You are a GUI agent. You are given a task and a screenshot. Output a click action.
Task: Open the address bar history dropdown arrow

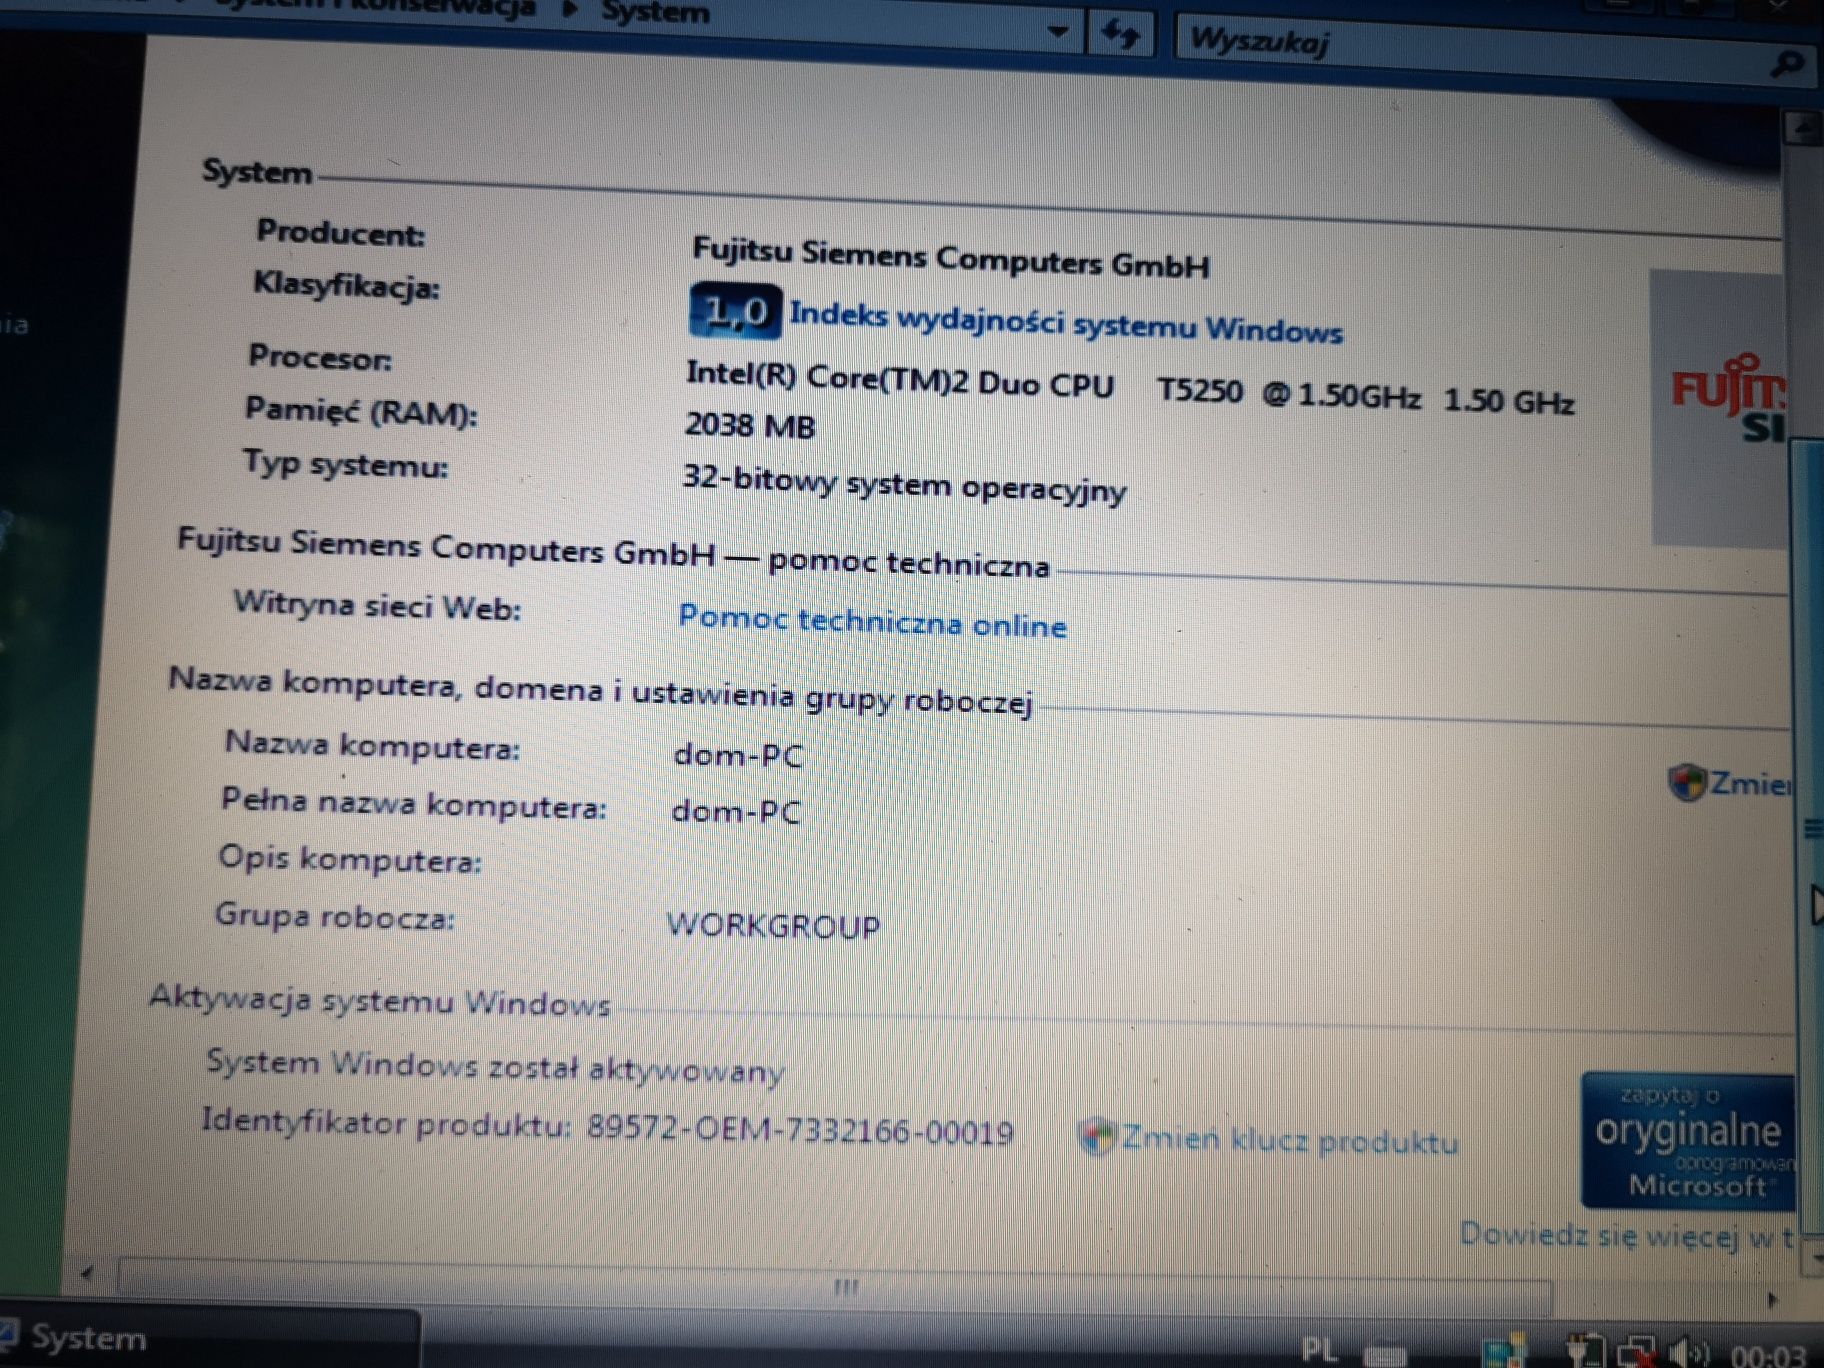[1058, 32]
